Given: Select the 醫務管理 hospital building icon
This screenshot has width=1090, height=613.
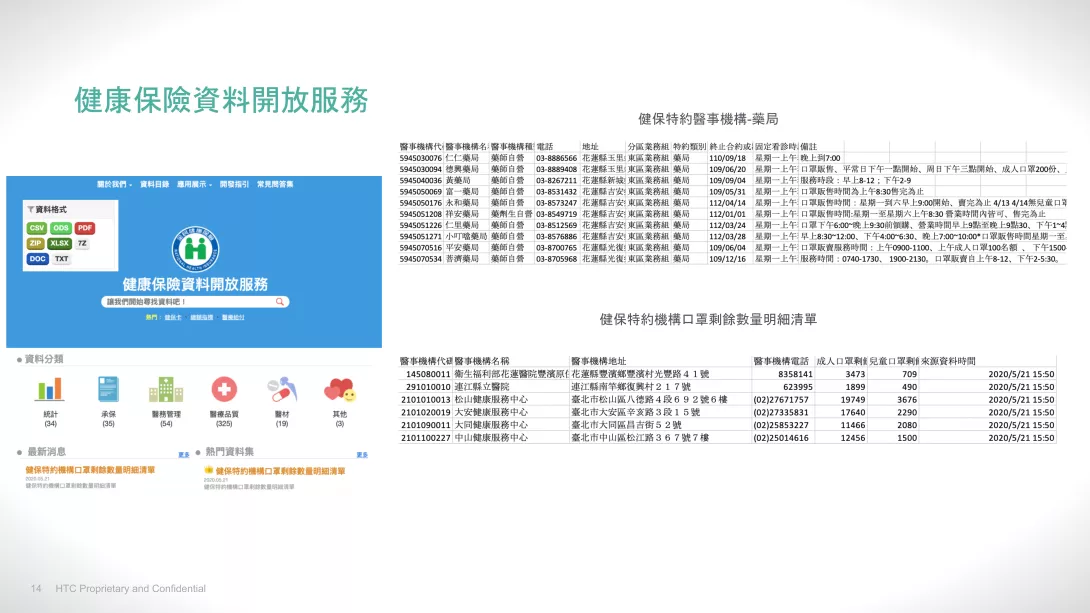Looking at the screenshot, I should coord(165,389).
